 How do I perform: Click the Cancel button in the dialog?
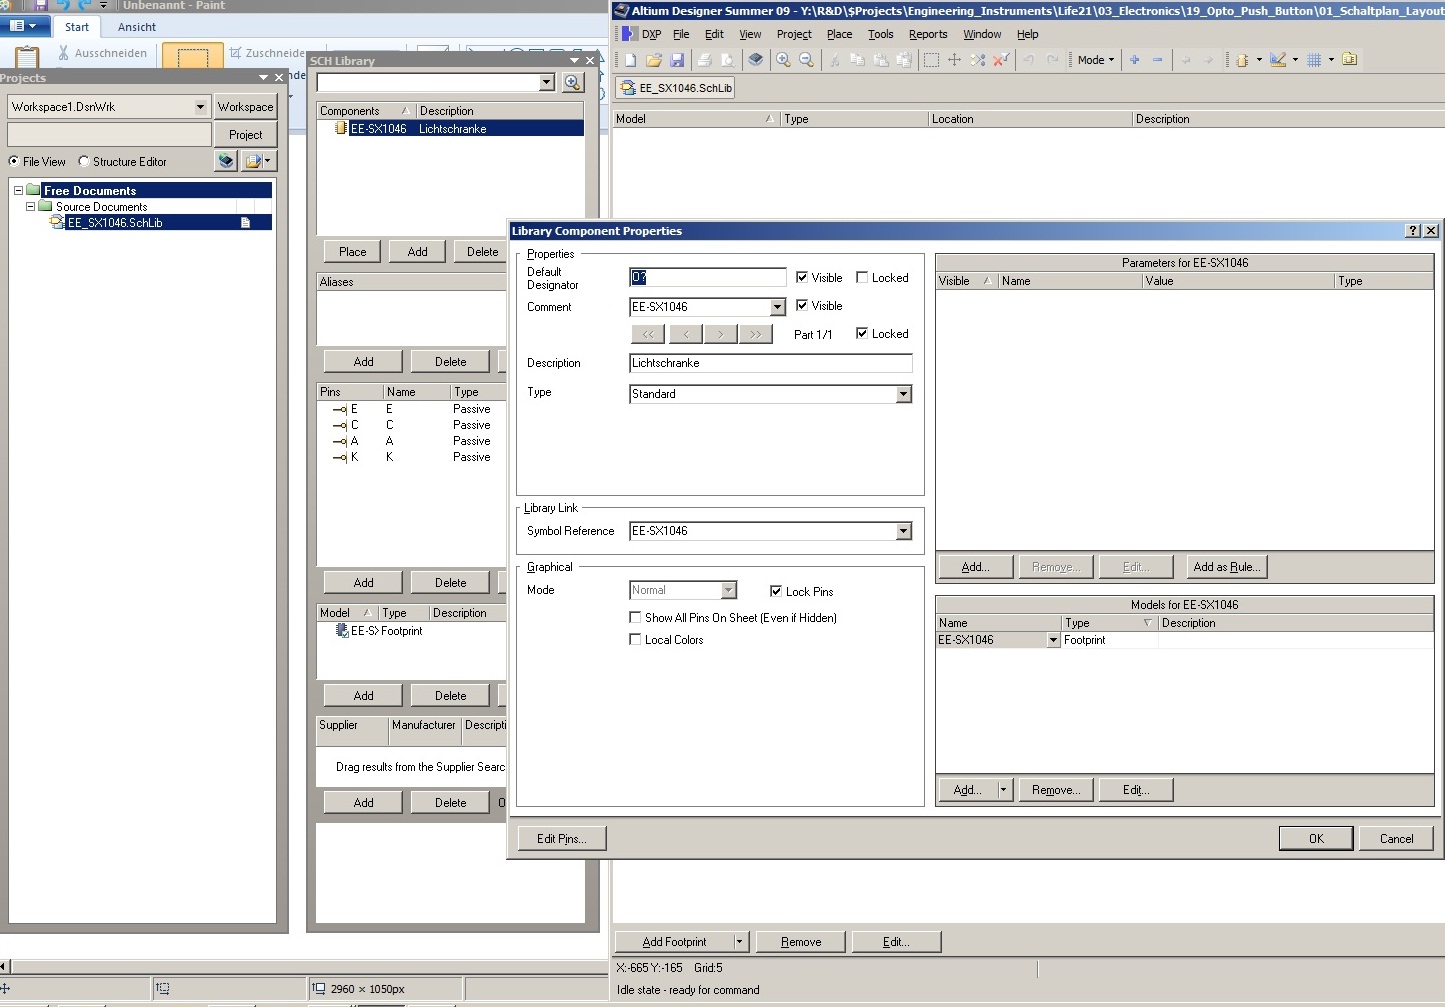[1396, 839]
